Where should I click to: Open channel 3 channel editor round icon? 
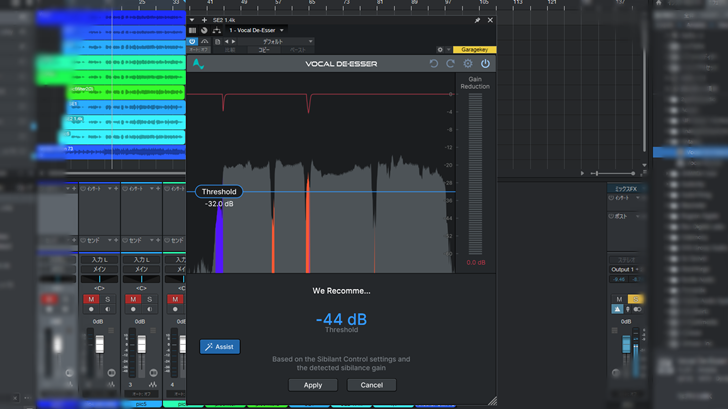(x=153, y=373)
